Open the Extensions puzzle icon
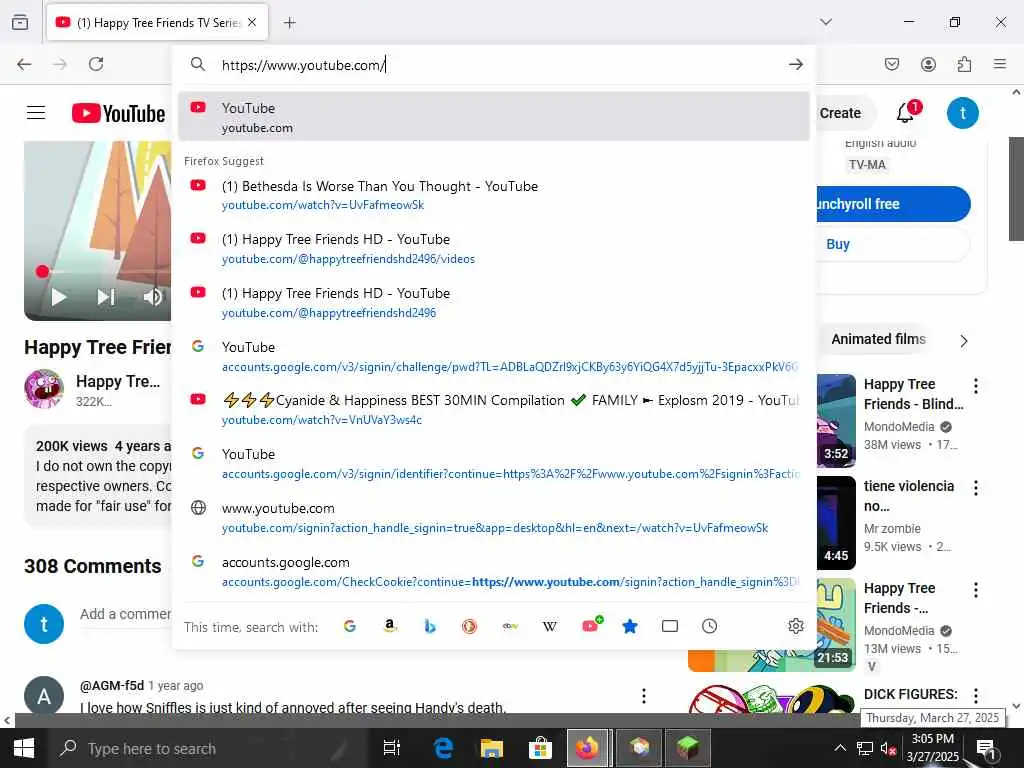The width and height of the screenshot is (1024, 768). tap(964, 64)
